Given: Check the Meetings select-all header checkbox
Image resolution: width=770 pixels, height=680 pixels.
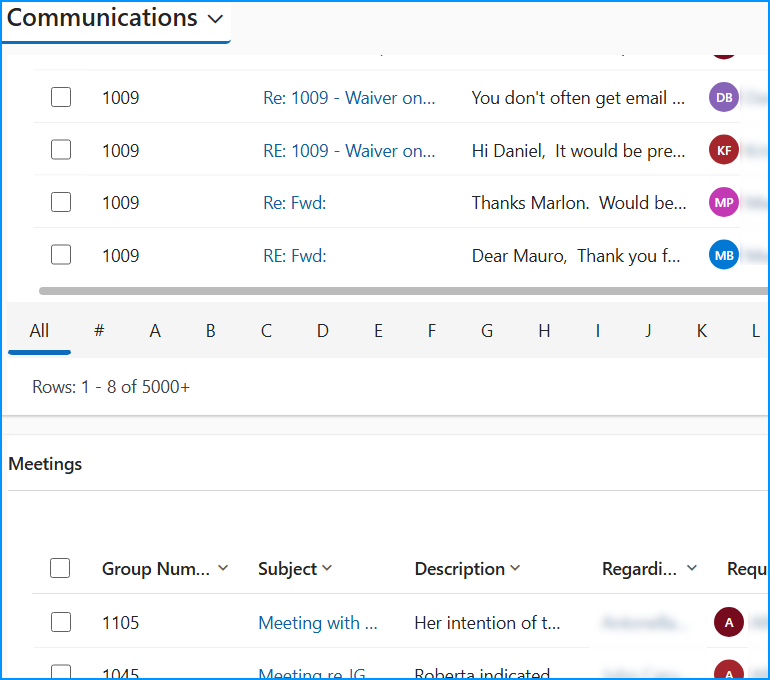Looking at the screenshot, I should click(61, 568).
